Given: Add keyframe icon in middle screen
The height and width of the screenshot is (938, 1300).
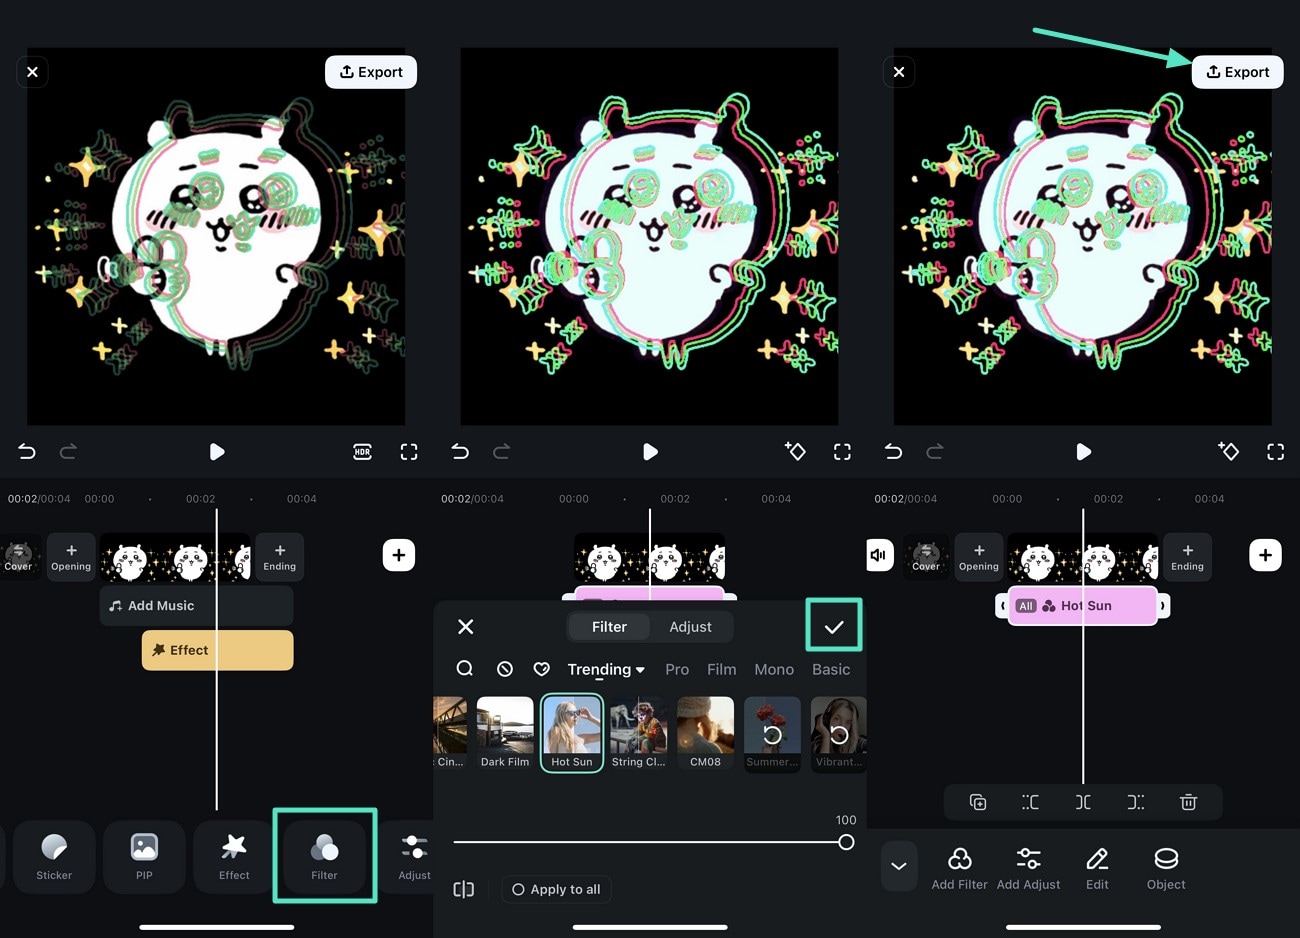Looking at the screenshot, I should (x=795, y=452).
